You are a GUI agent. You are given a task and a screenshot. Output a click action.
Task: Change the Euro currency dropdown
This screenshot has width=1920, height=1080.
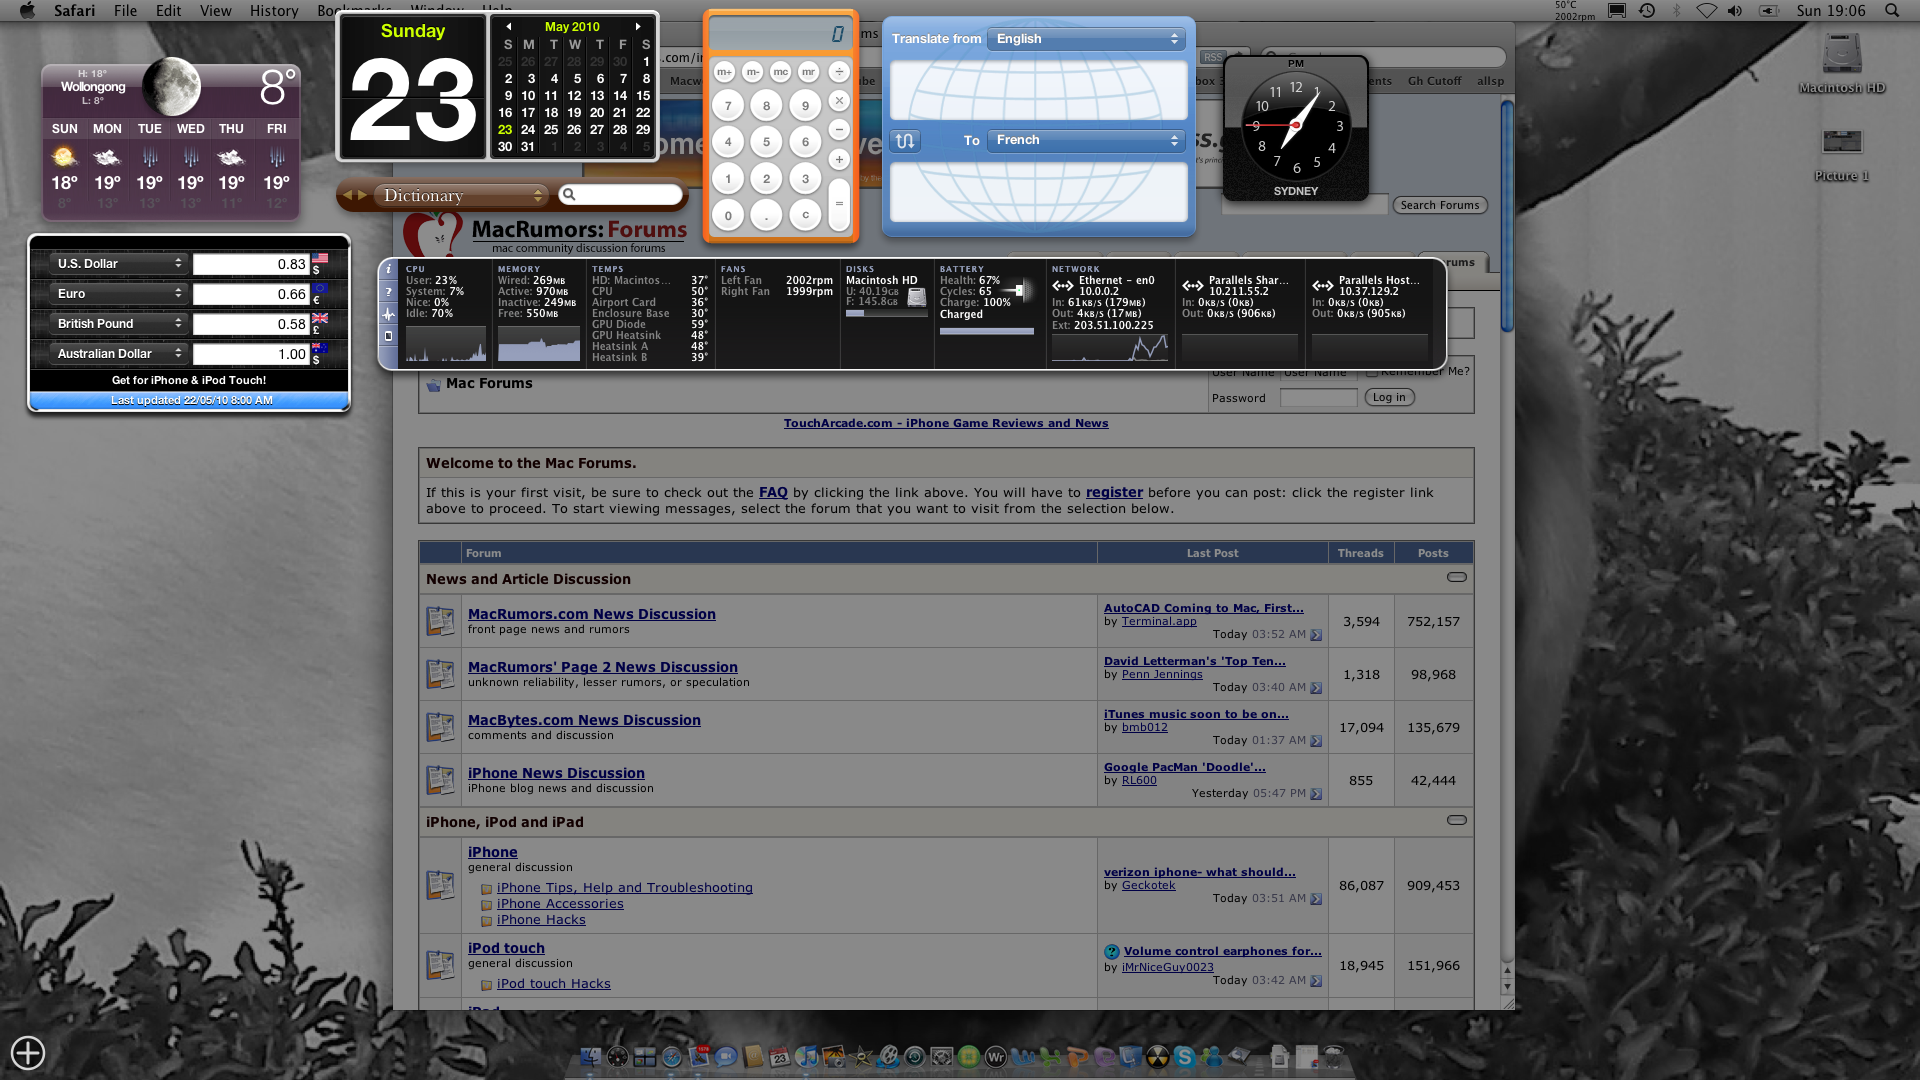tap(119, 294)
